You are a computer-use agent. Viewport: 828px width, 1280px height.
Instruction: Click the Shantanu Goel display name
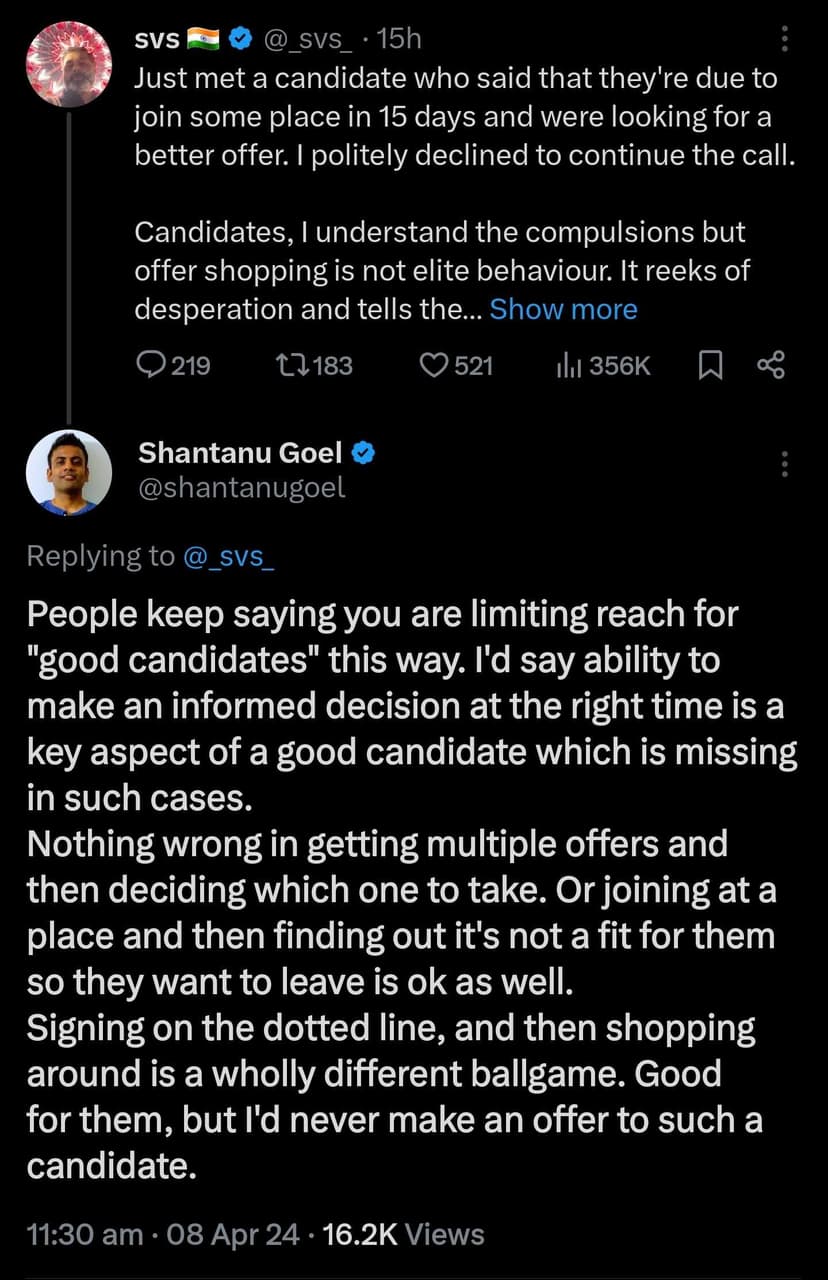pos(240,453)
